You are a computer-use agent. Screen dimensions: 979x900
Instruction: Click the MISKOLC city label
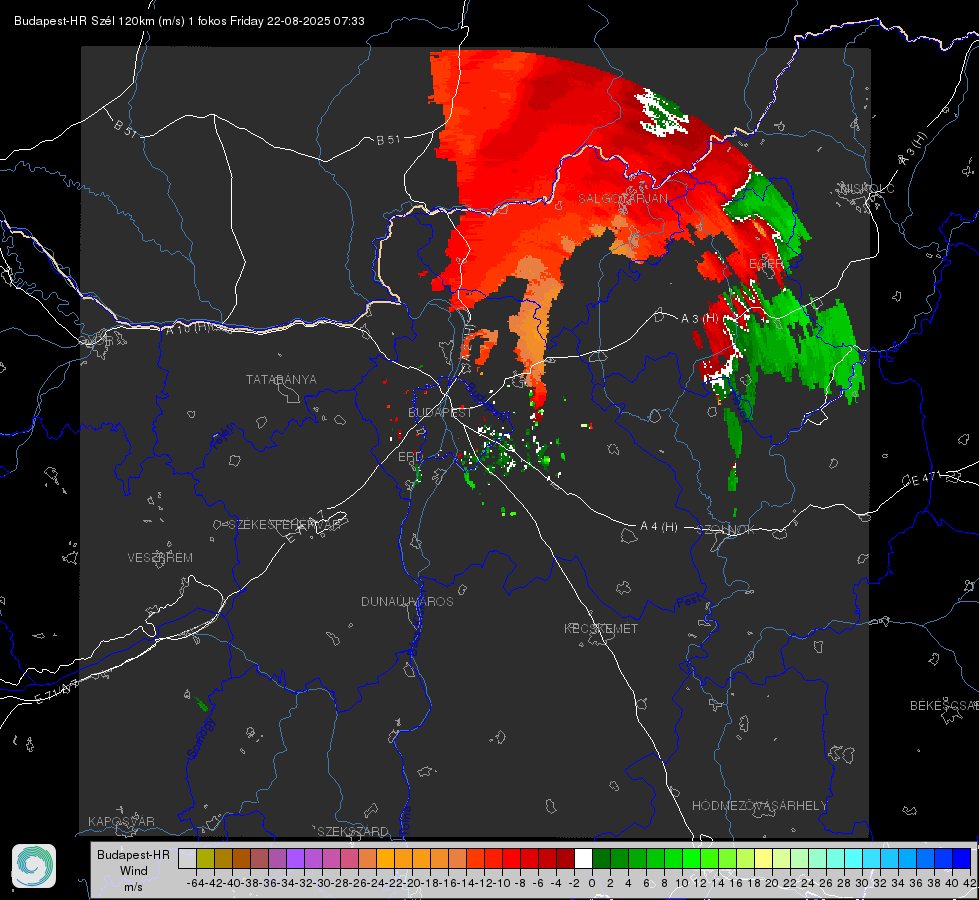point(867,188)
